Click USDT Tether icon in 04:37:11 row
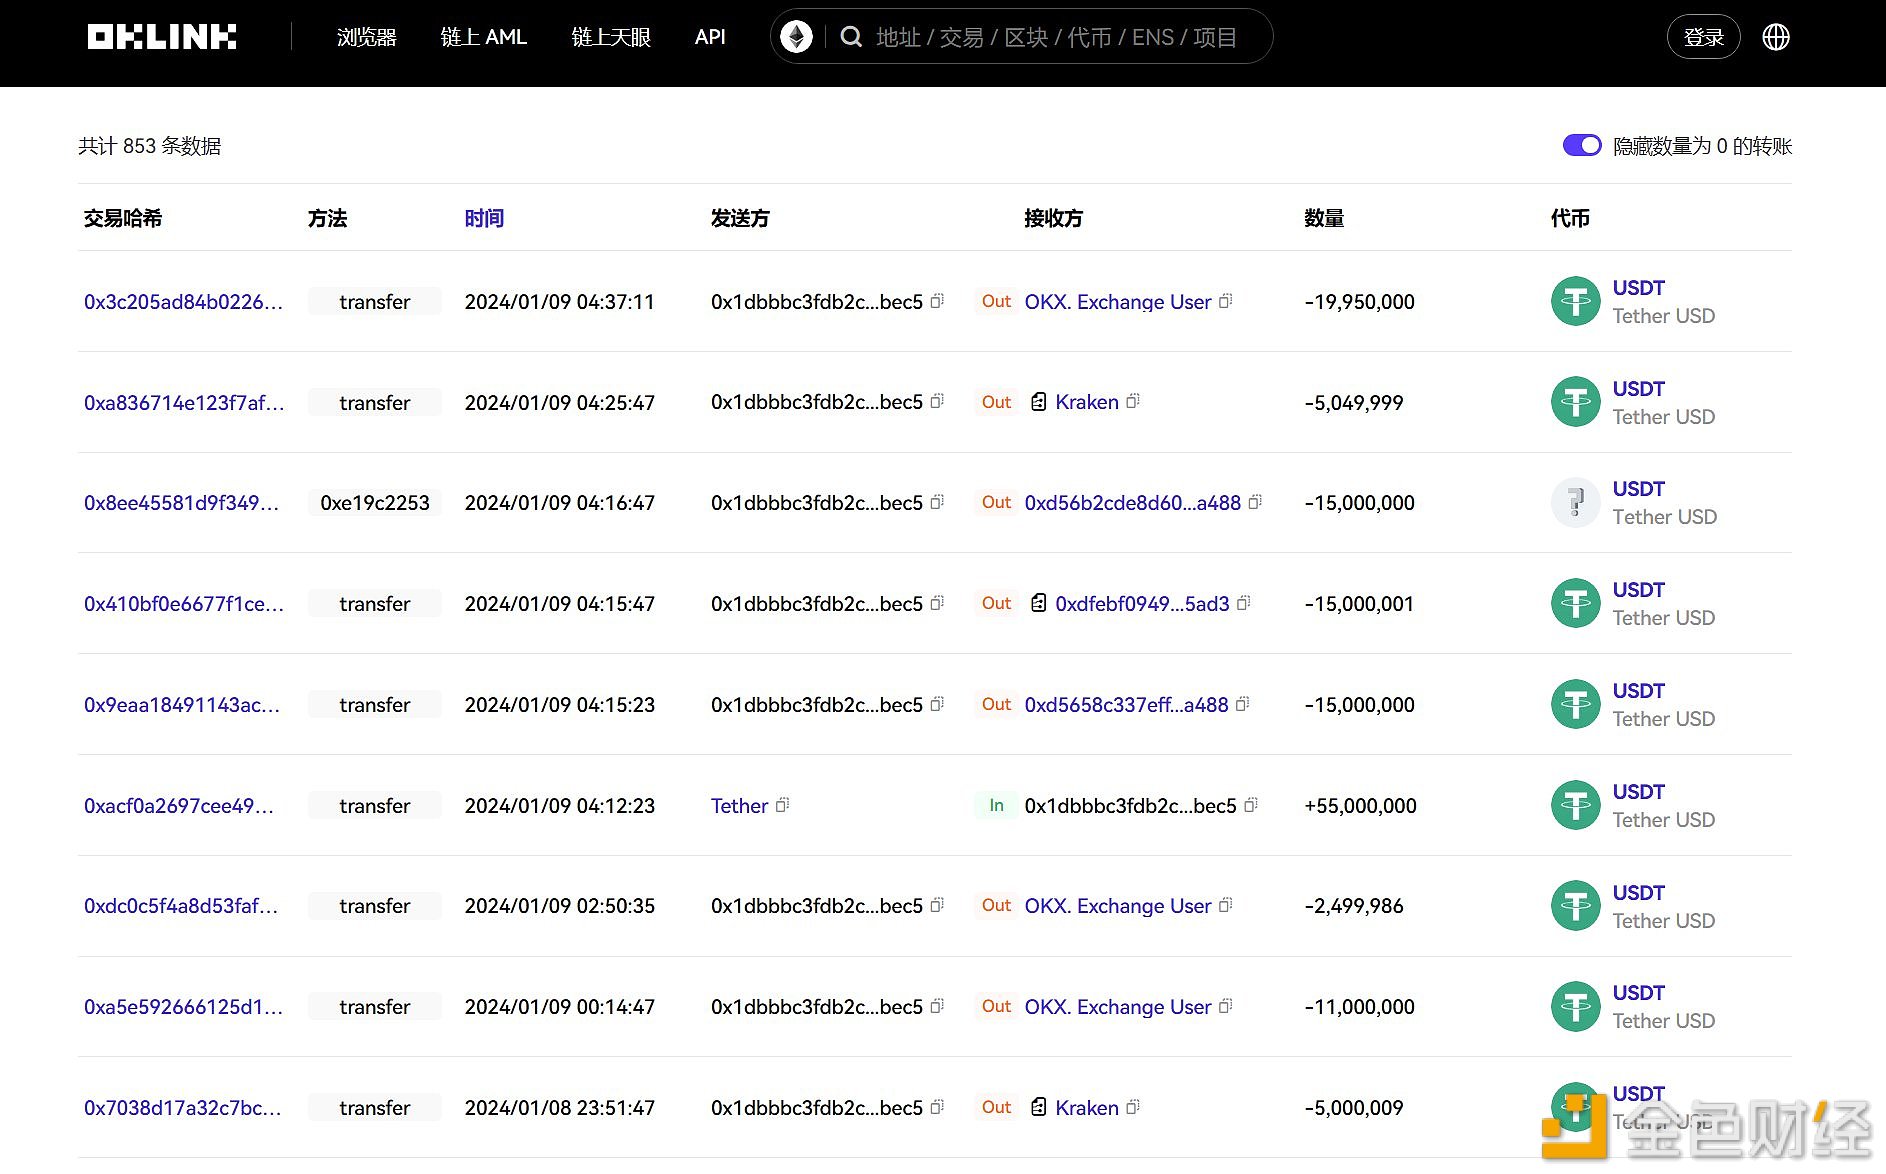 tap(1576, 301)
